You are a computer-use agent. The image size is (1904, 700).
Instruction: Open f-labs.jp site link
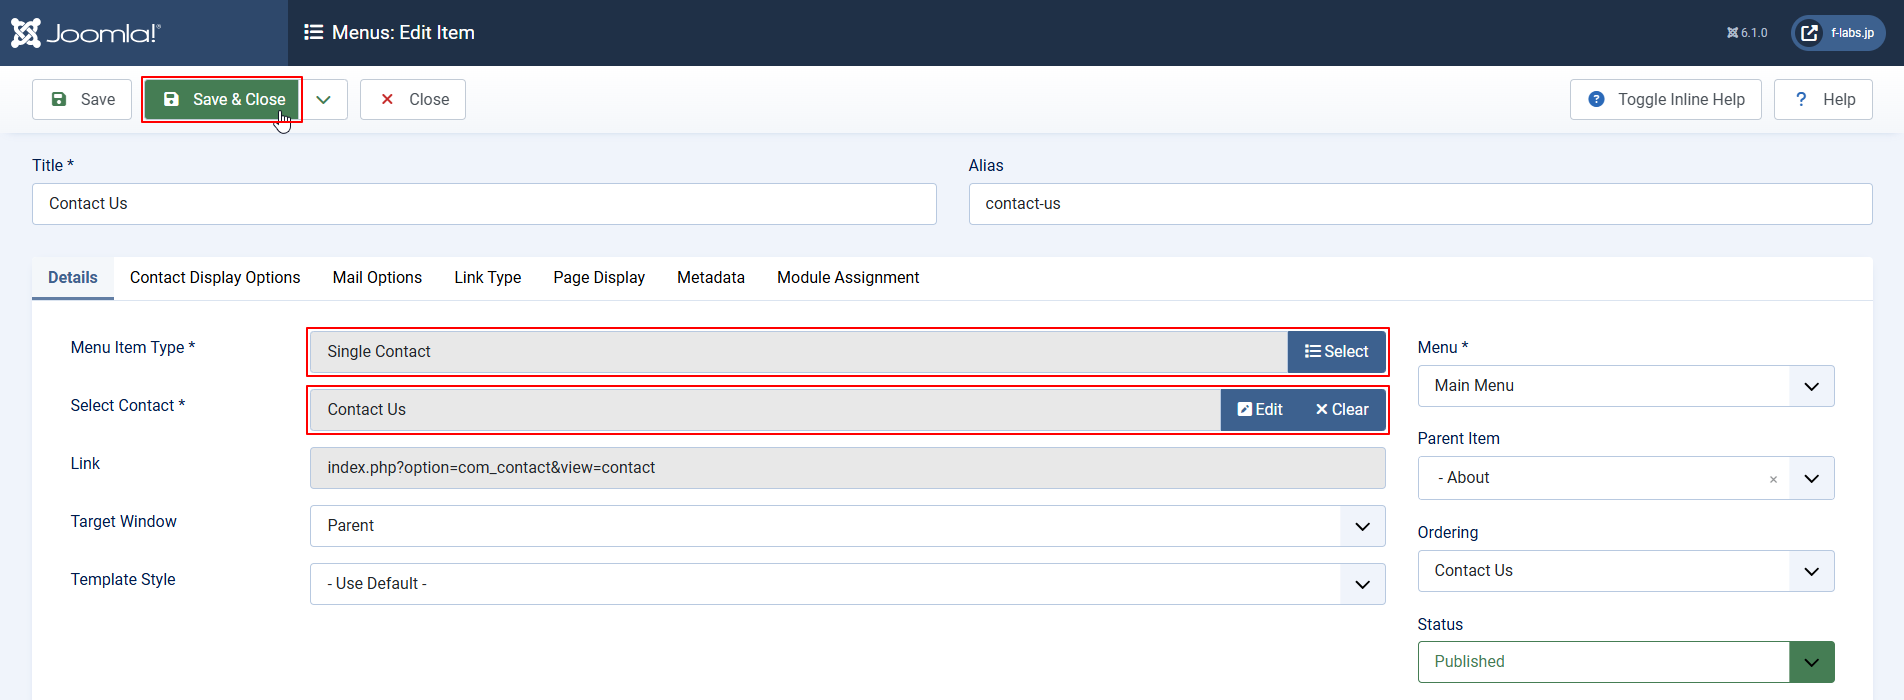pyautogui.click(x=1838, y=33)
